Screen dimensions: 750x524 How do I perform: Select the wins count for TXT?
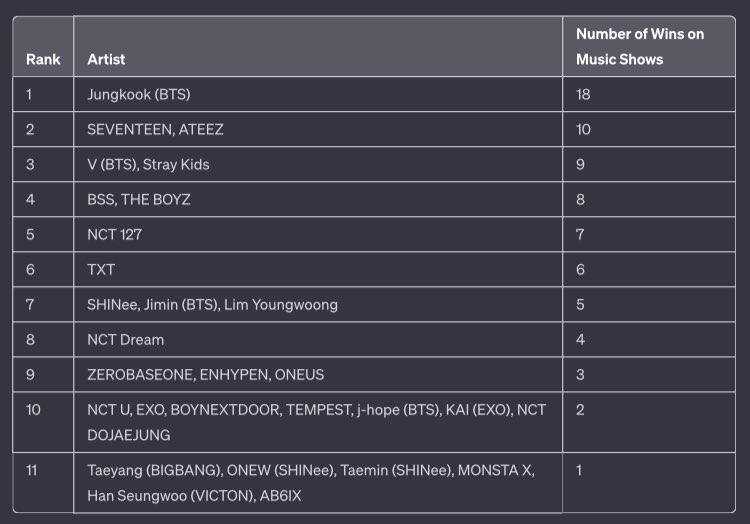(581, 269)
